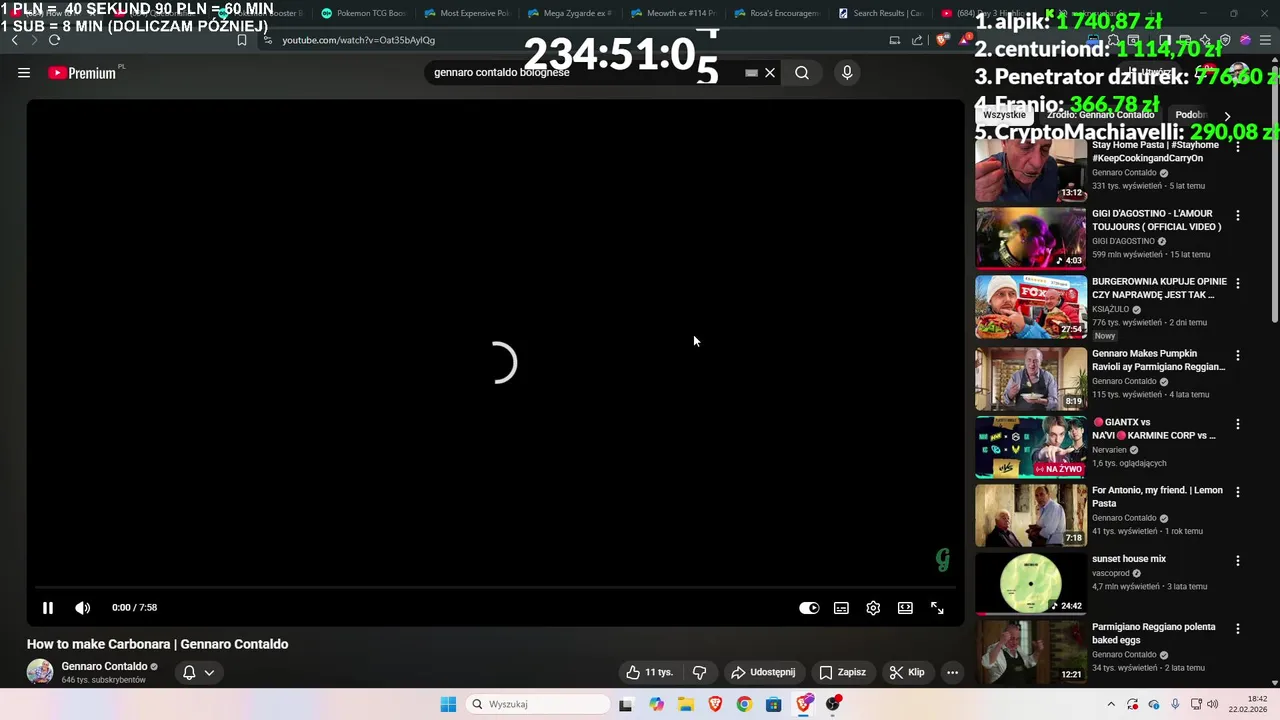This screenshot has height=720, width=1280.
Task: Open the GIANTX vs NAVI live stream
Action: (1031, 447)
